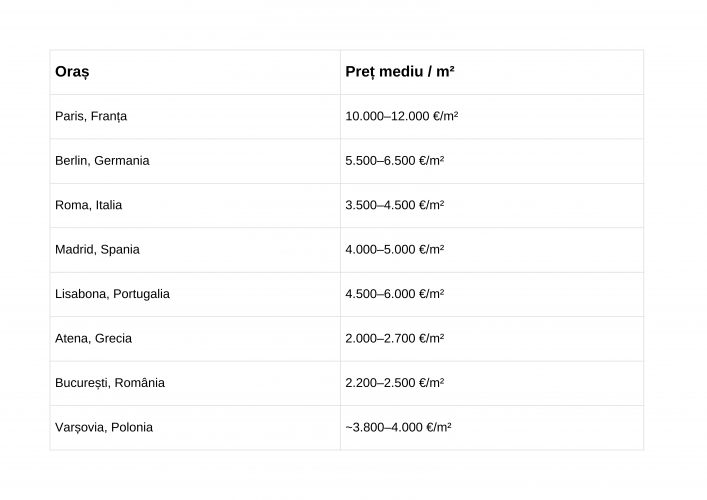
Task: Click the word "Varșovia" in the last row
Action: point(79,427)
